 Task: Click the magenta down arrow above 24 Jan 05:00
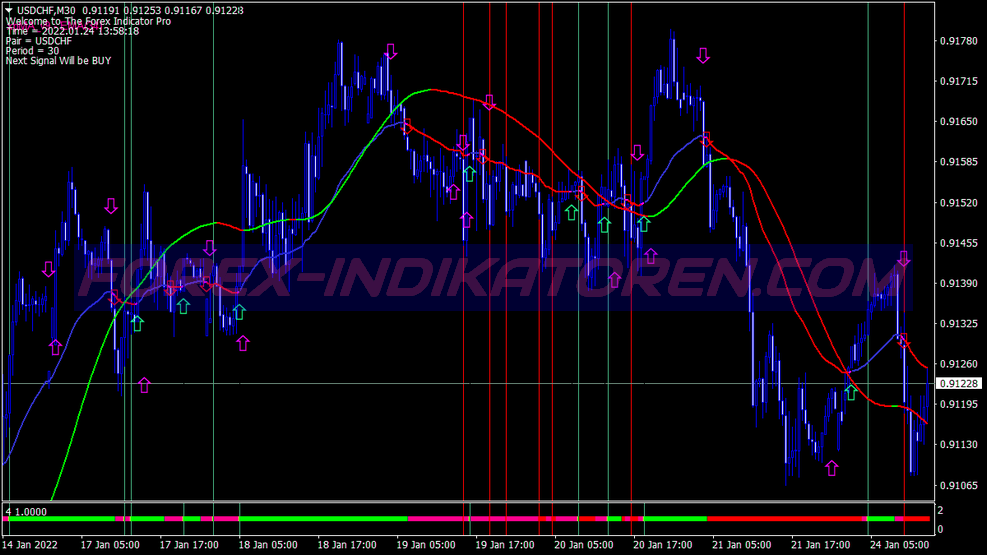[904, 258]
